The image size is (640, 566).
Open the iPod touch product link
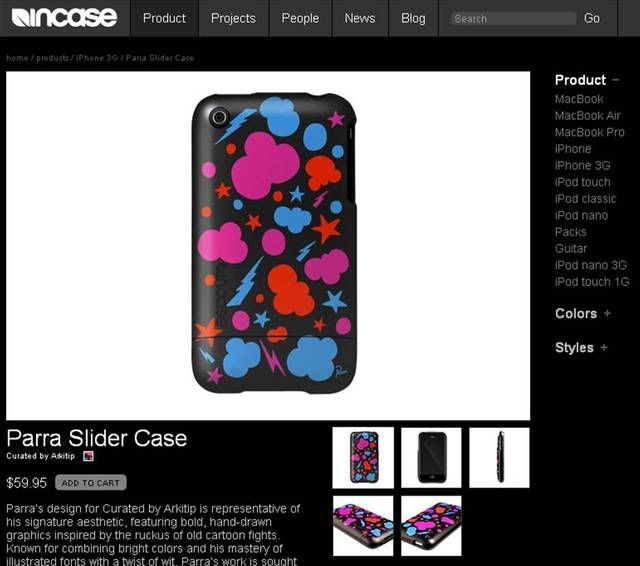(582, 182)
